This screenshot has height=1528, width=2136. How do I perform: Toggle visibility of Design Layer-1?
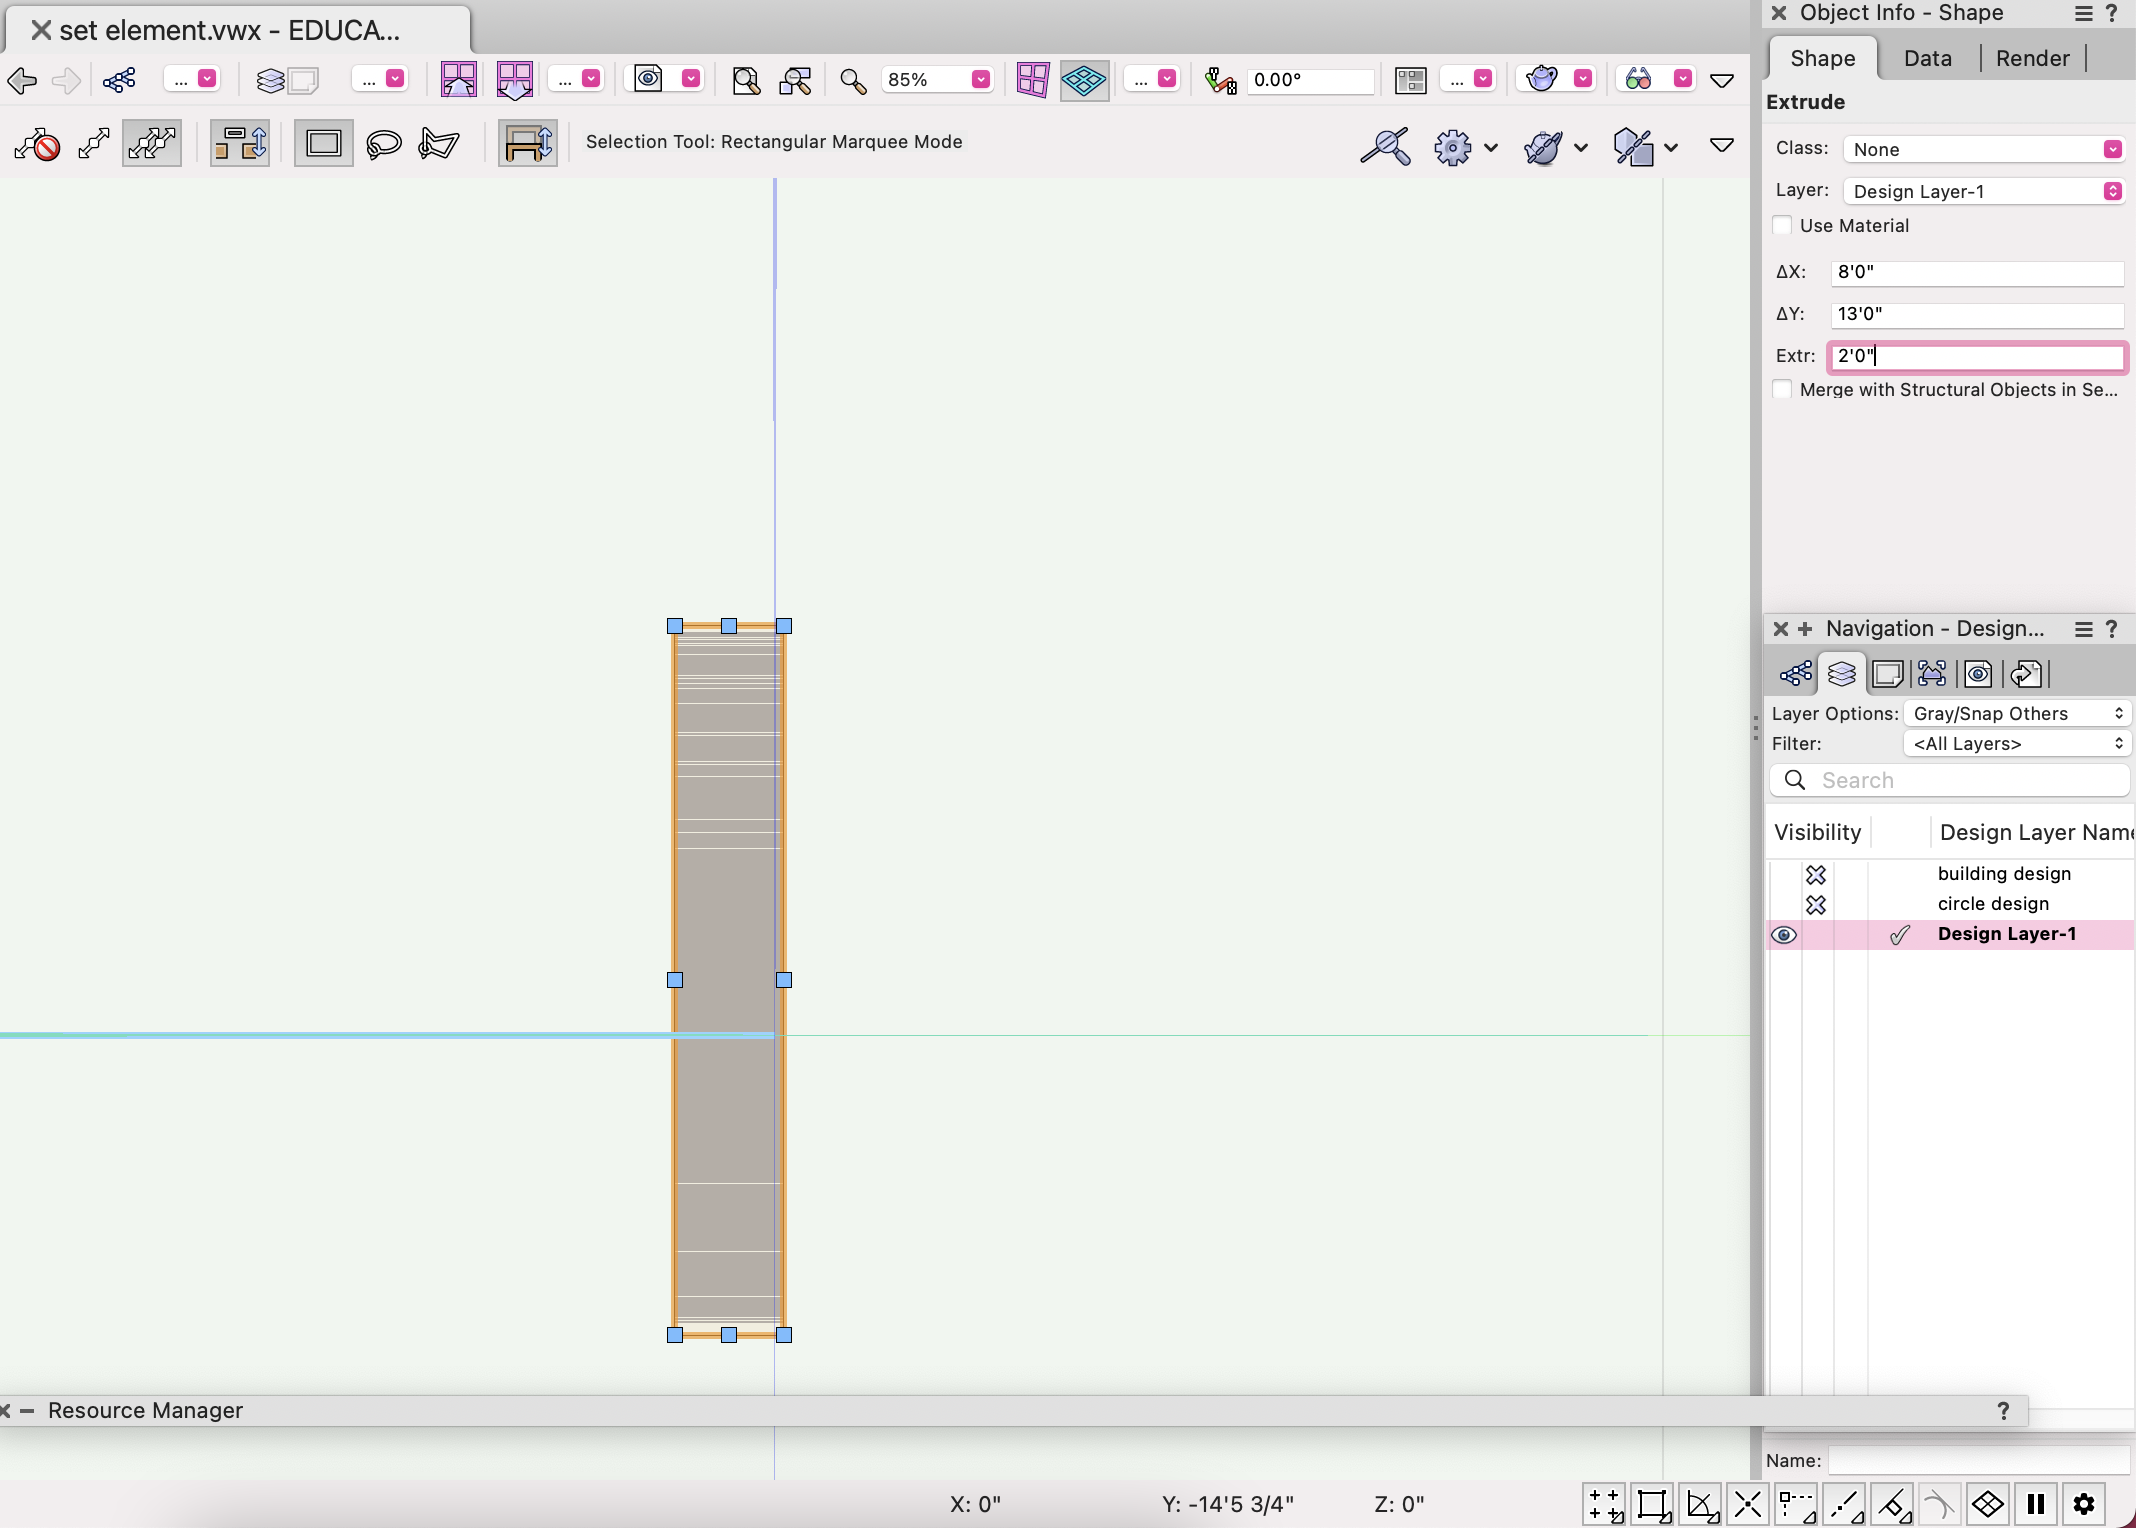pyautogui.click(x=1784, y=935)
